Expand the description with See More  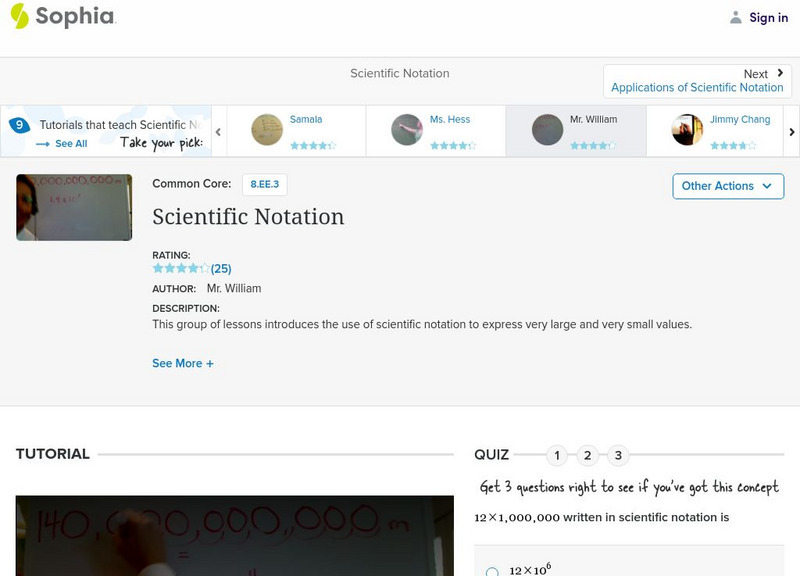coord(183,363)
